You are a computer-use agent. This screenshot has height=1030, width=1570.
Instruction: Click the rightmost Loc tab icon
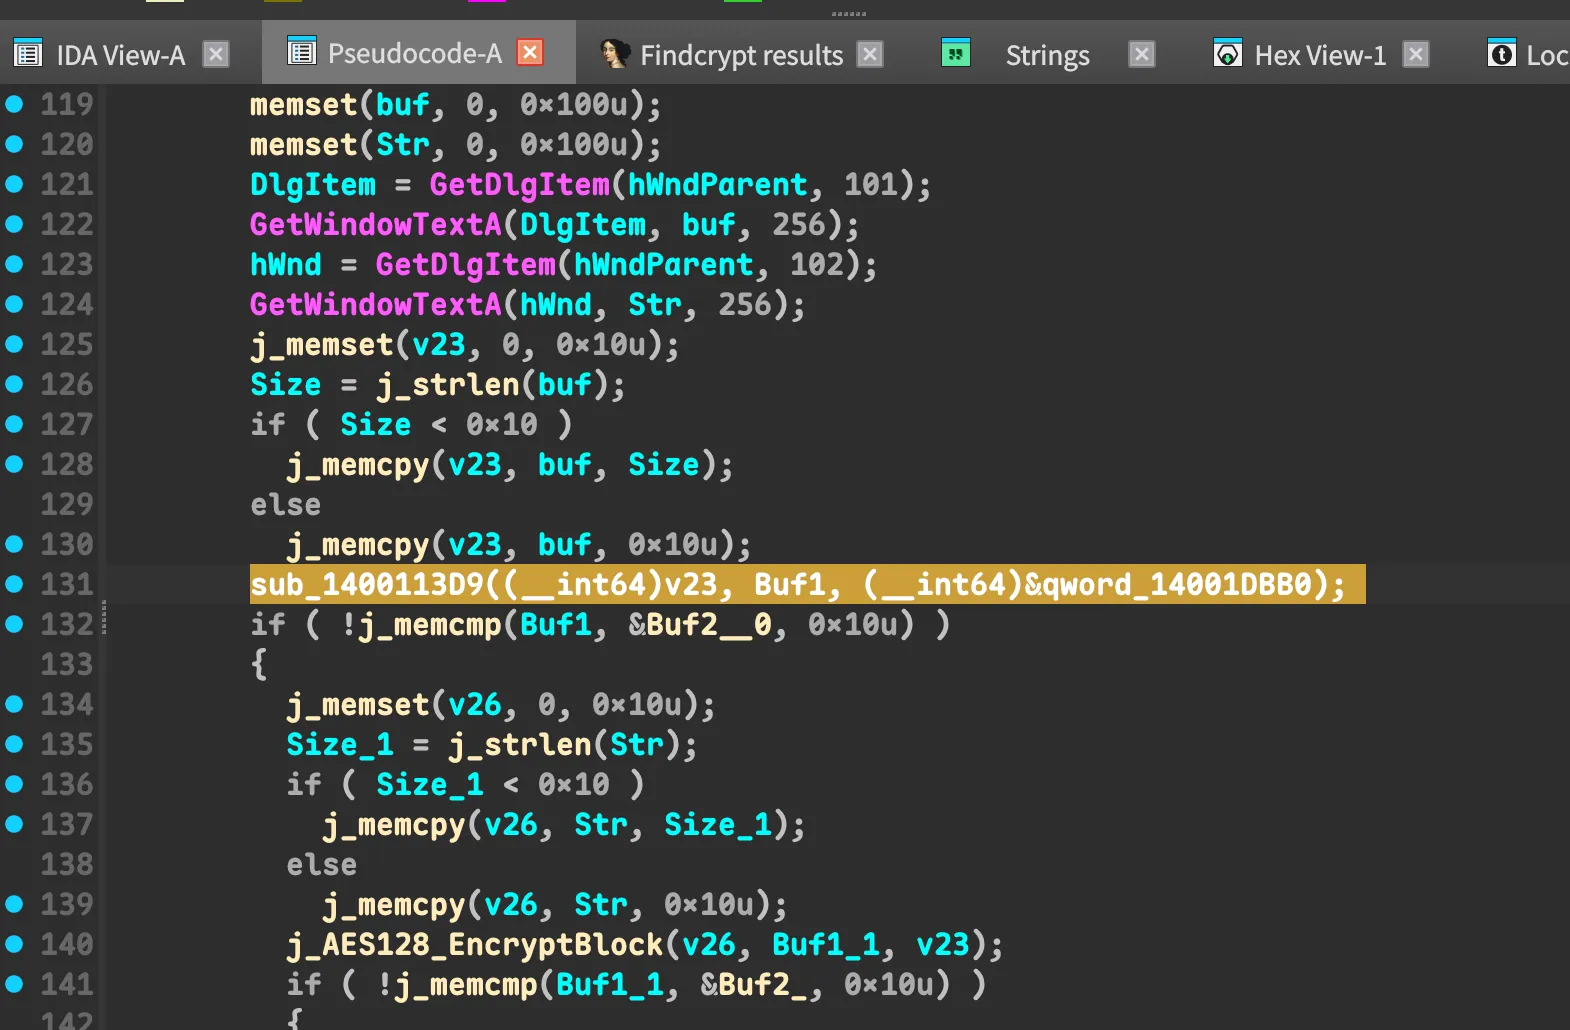click(x=1501, y=54)
